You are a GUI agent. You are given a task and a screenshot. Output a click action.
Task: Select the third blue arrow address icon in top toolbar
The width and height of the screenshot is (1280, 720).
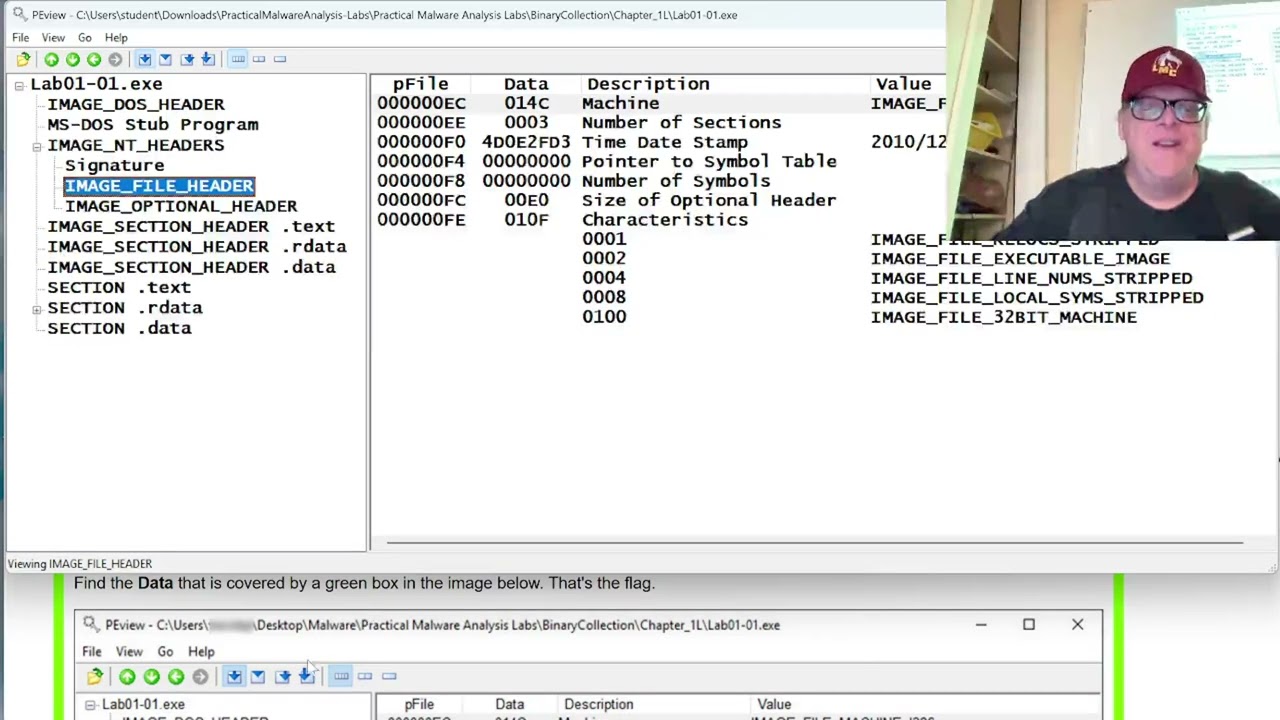pyautogui.click(x=187, y=59)
